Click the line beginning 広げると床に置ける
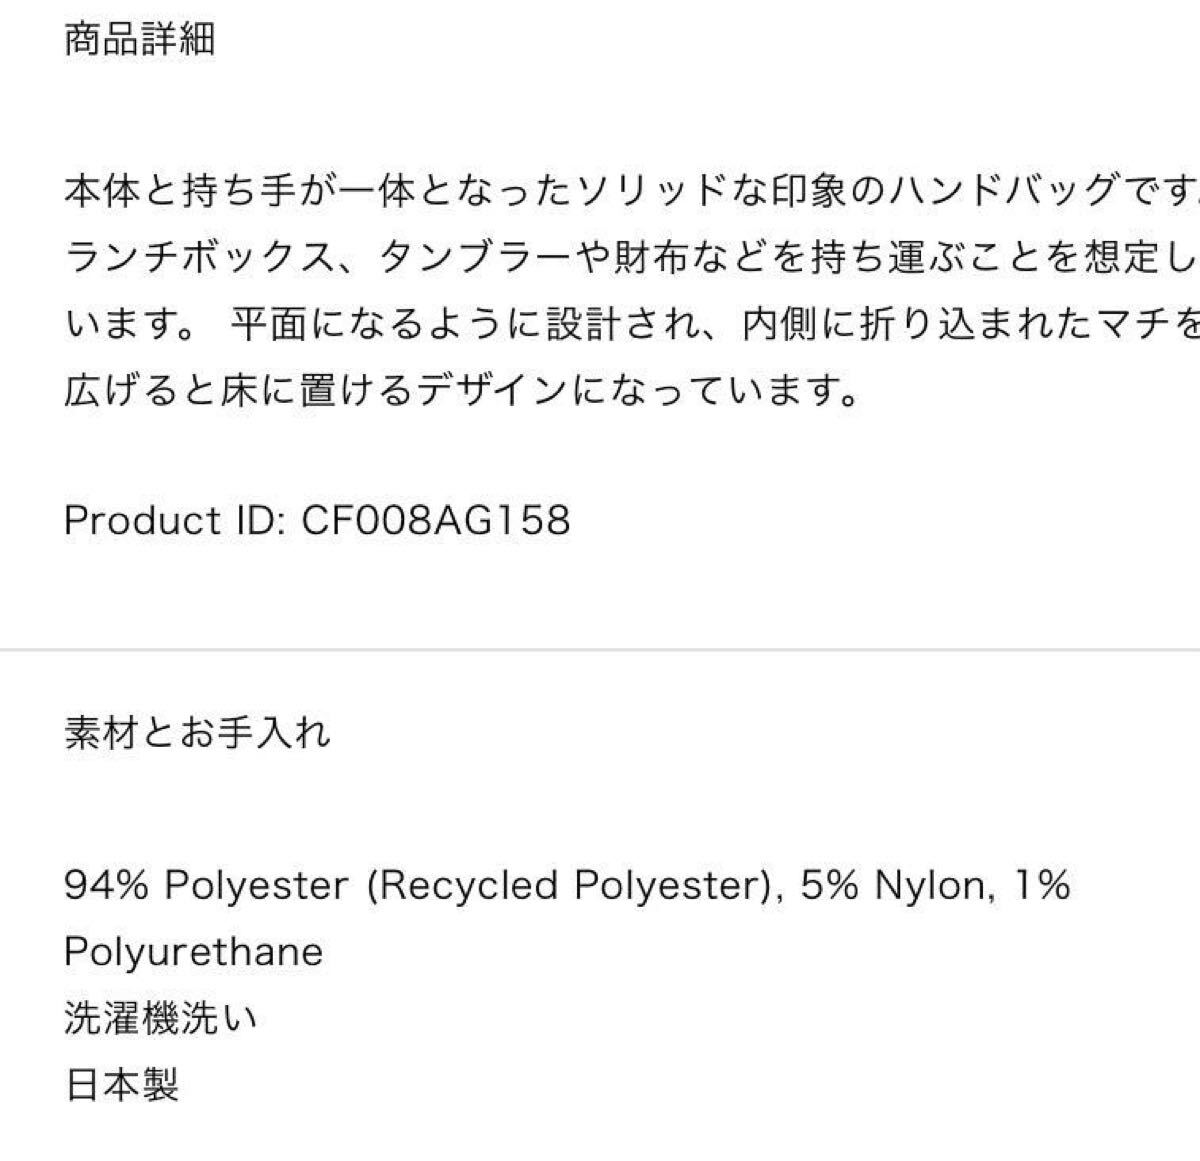The width and height of the screenshot is (1200, 1161). 462,391
